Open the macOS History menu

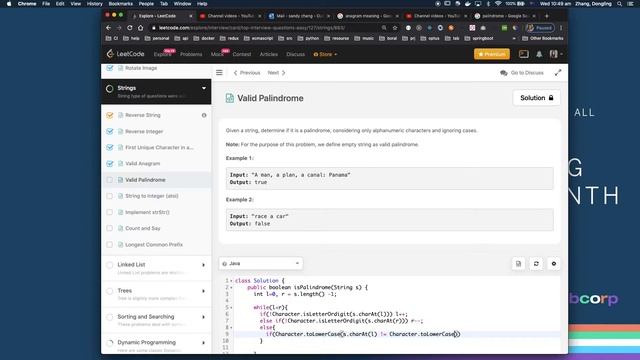[x=94, y=4]
